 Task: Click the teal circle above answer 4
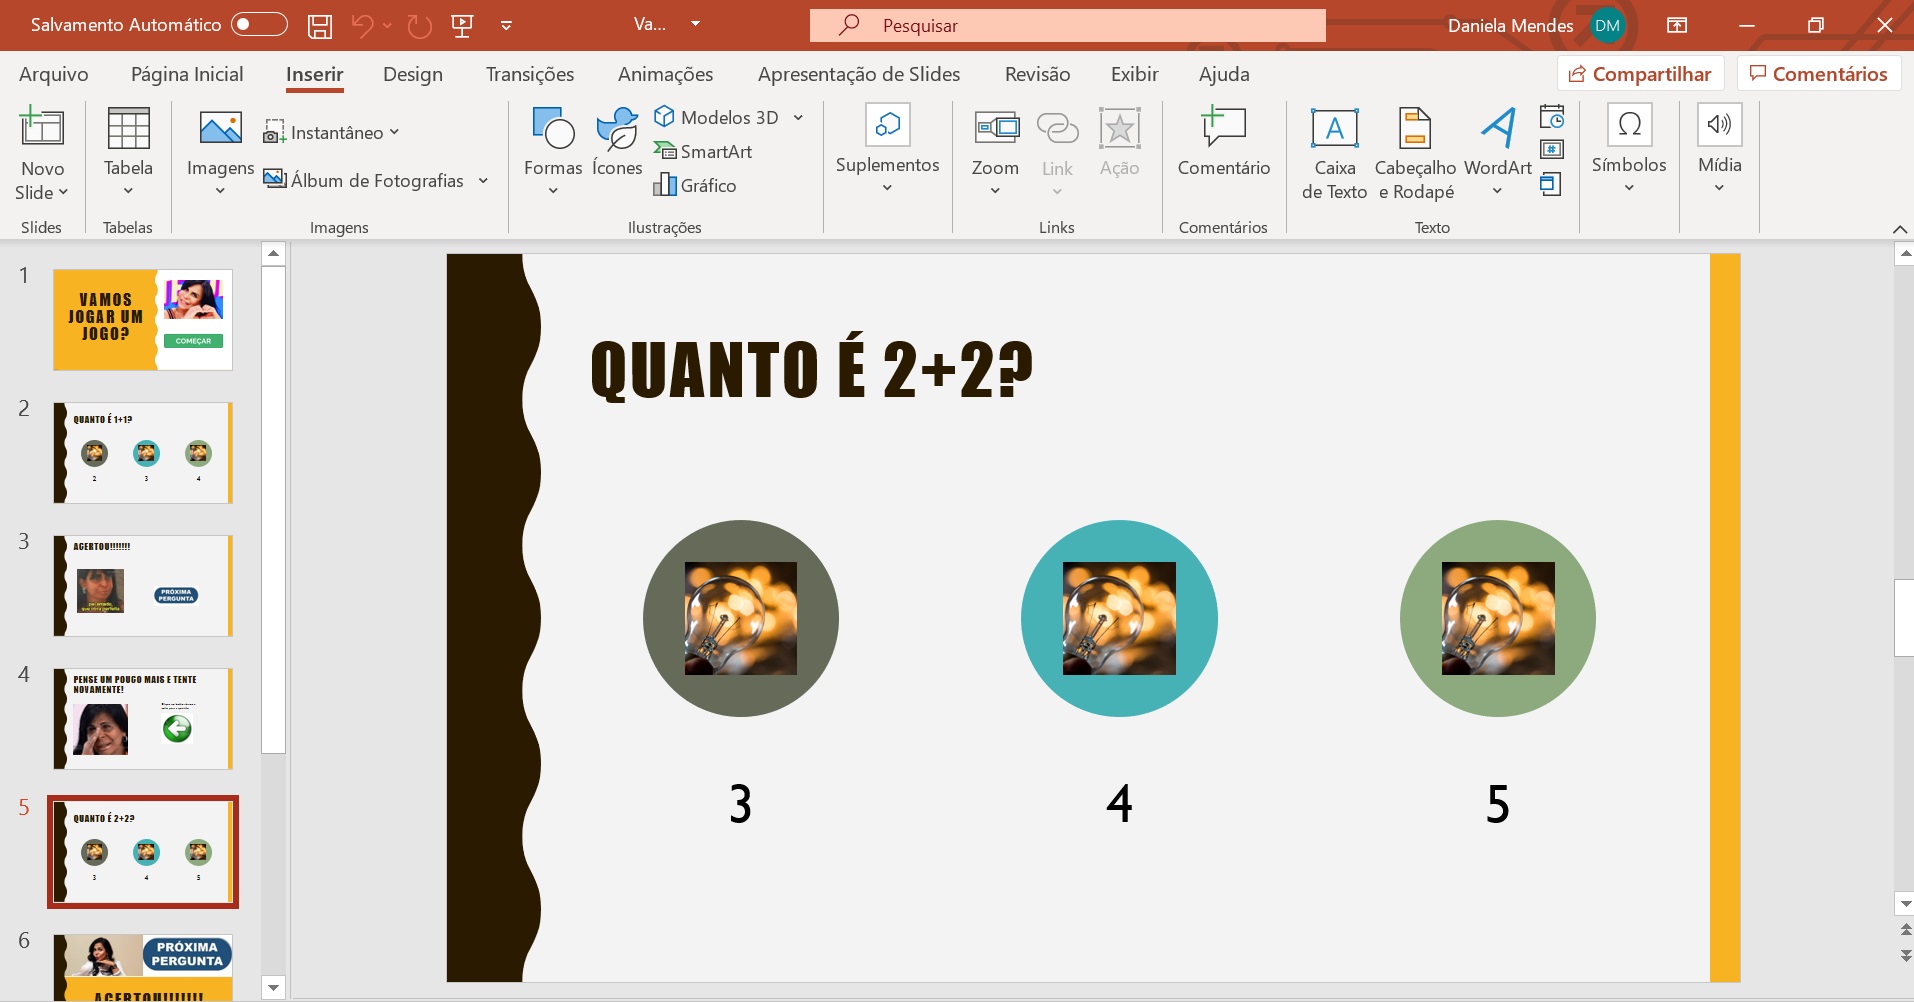(1119, 618)
